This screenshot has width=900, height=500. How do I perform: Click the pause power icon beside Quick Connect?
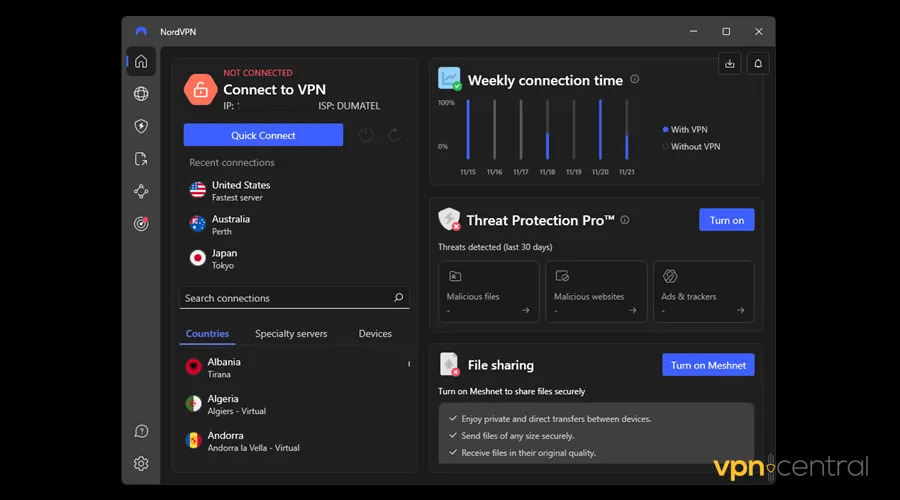pos(366,135)
